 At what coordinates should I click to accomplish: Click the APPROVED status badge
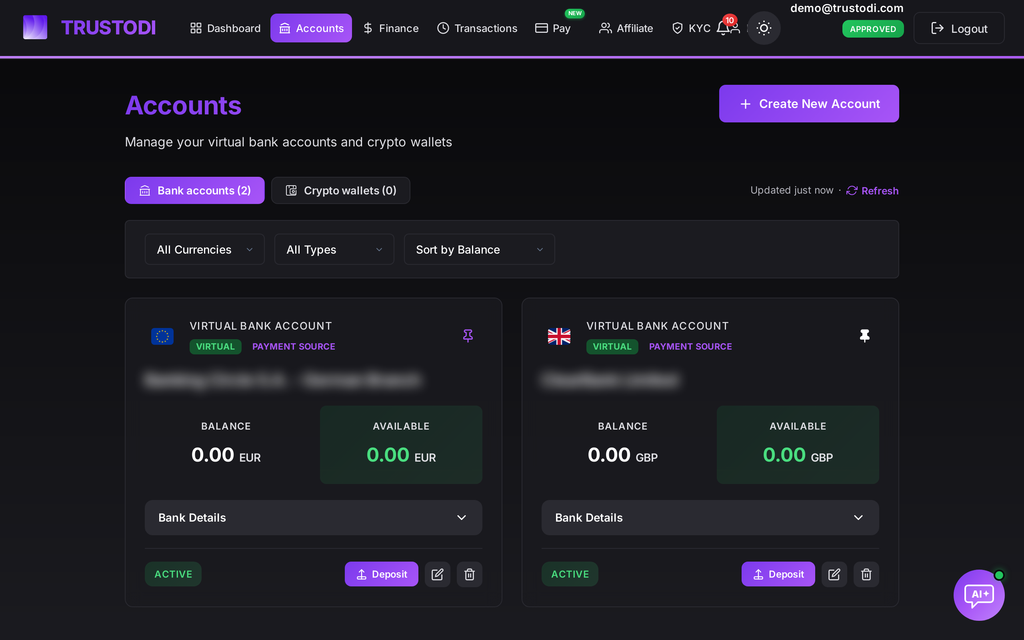(872, 29)
